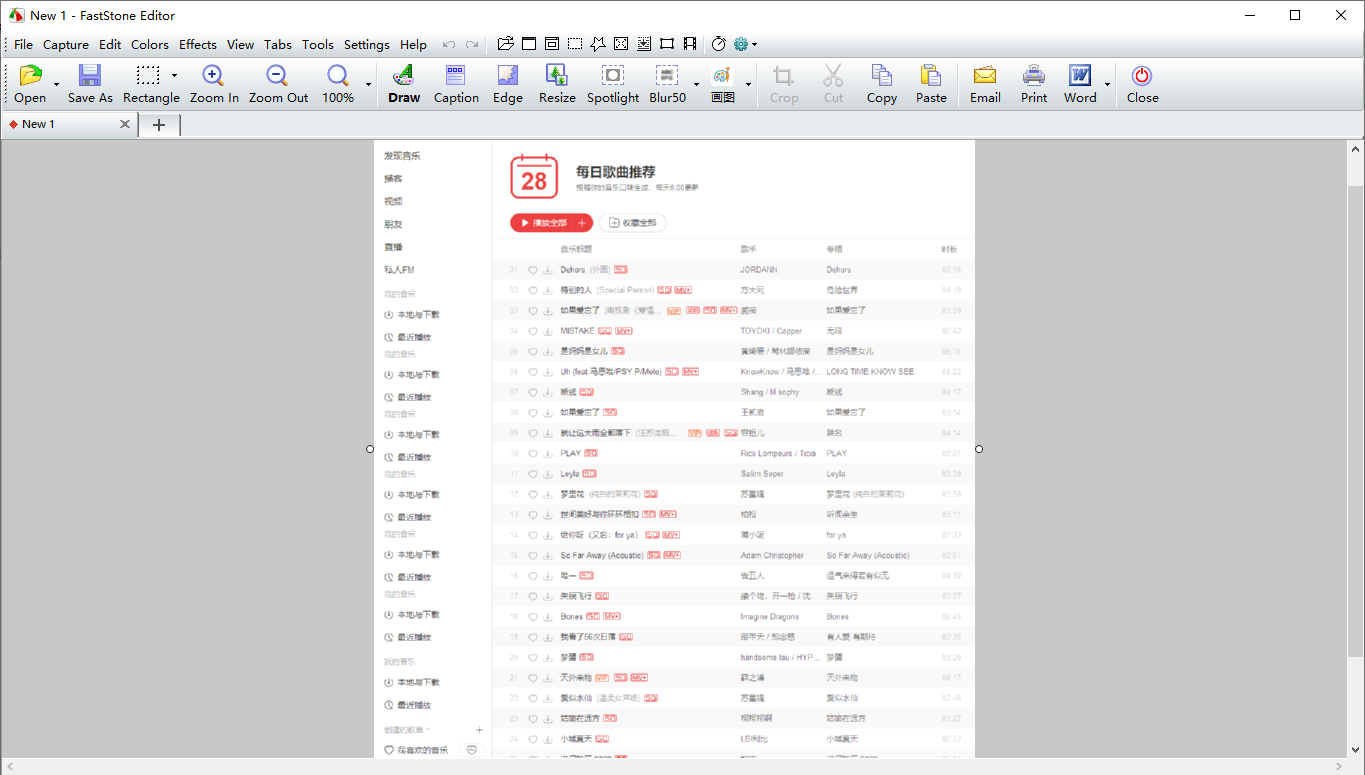Open the Capture menu
This screenshot has height=775, width=1365.
(66, 44)
